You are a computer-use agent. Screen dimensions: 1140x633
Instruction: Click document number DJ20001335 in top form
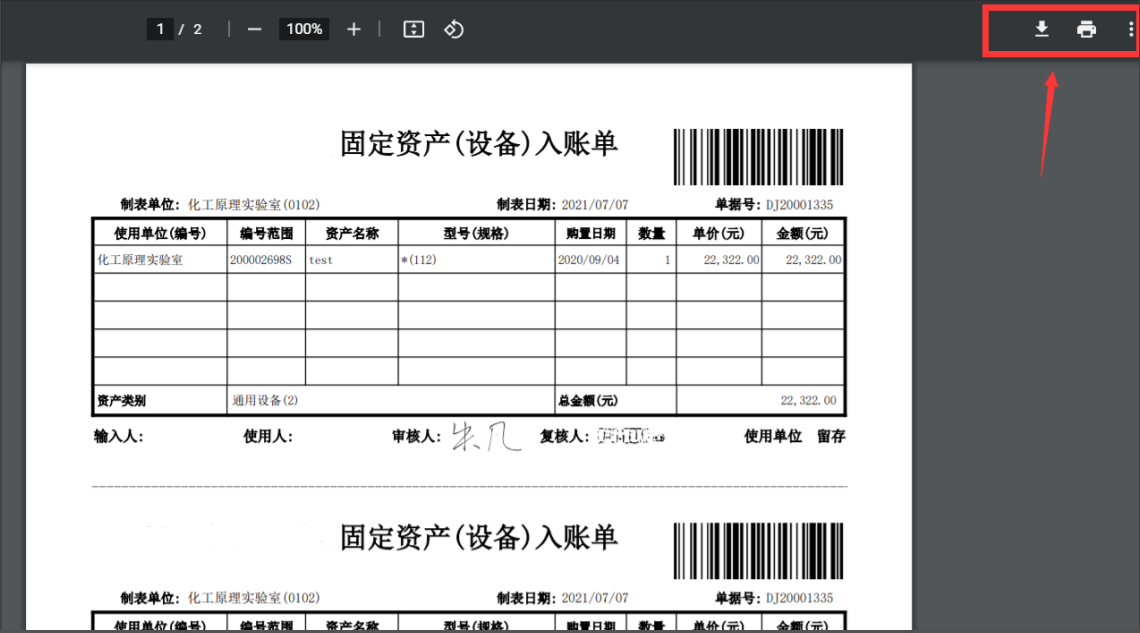coord(799,205)
